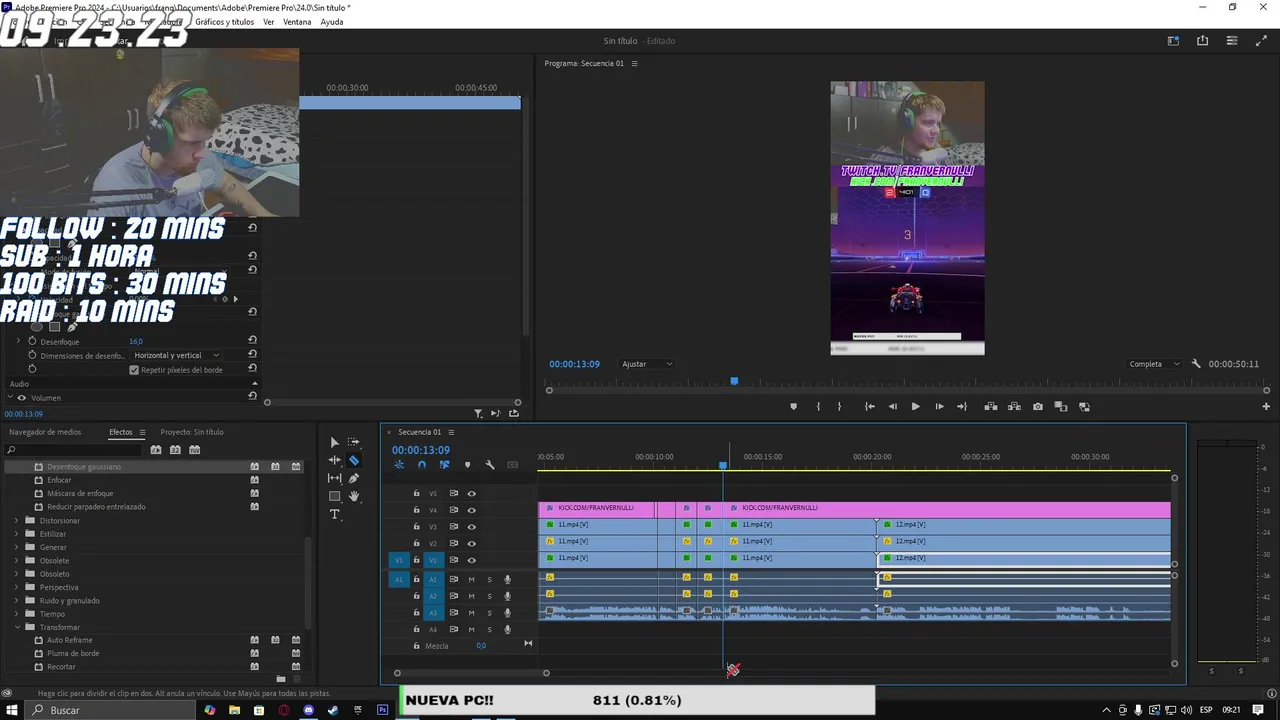Click the Comparison View button
Image resolution: width=1280 pixels, height=720 pixels.
1061,407
